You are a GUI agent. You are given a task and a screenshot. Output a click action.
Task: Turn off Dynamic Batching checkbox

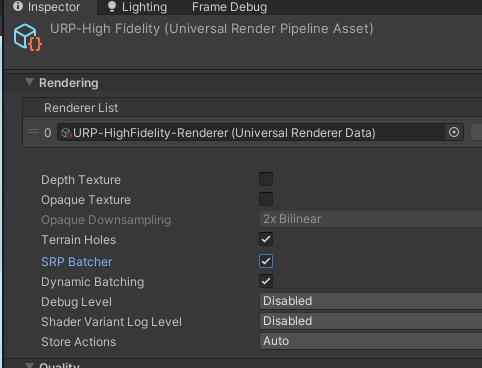point(266,281)
